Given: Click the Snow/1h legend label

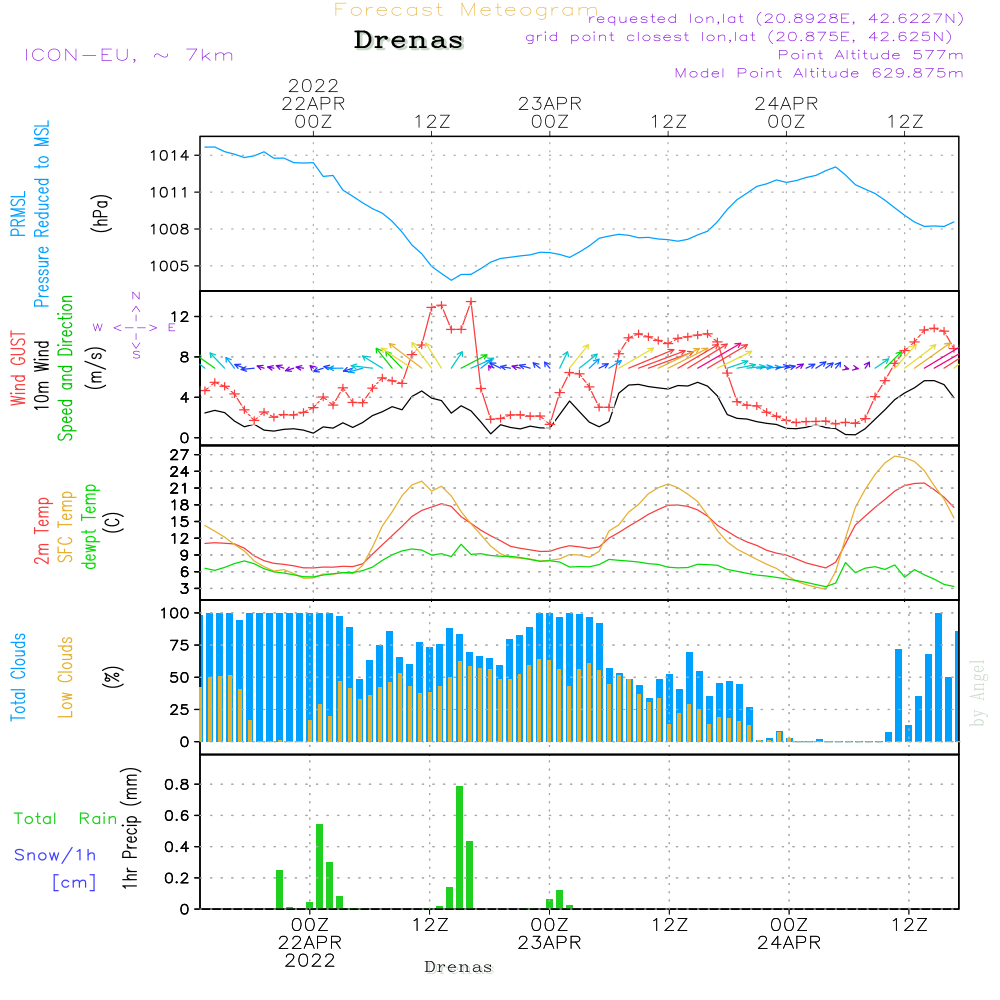Looking at the screenshot, I should tap(55, 855).
